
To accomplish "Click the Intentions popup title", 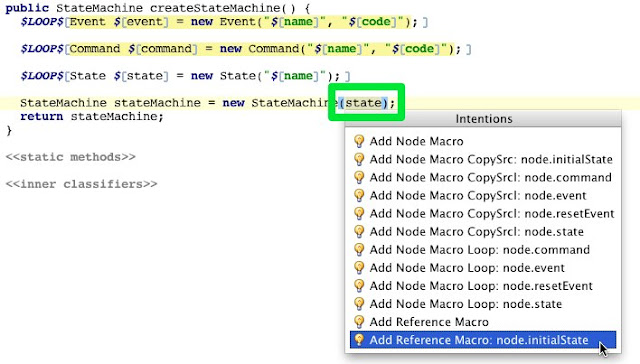I will coord(484,119).
